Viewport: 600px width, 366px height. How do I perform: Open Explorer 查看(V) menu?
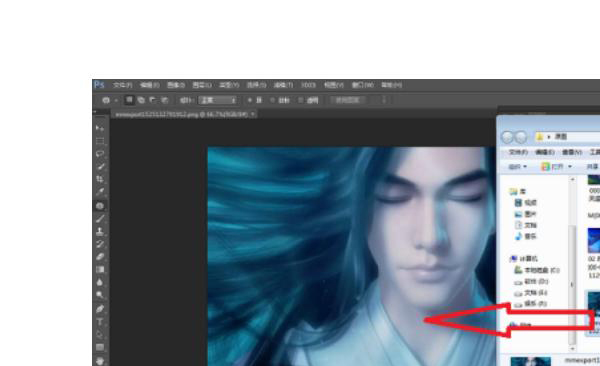[572, 152]
